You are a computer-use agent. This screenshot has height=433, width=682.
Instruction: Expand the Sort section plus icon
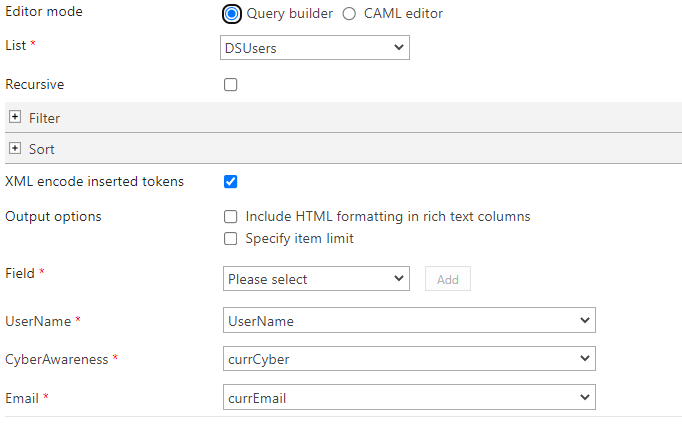pyautogui.click(x=15, y=148)
